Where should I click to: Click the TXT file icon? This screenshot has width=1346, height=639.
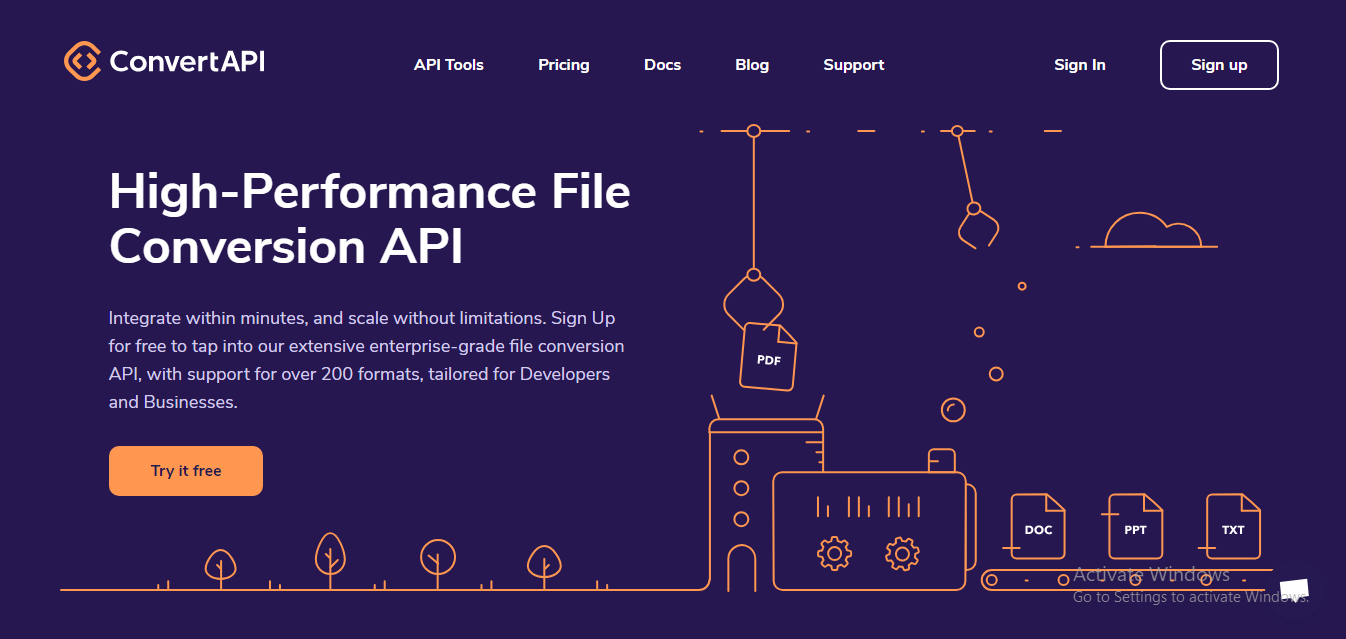pos(1233,526)
